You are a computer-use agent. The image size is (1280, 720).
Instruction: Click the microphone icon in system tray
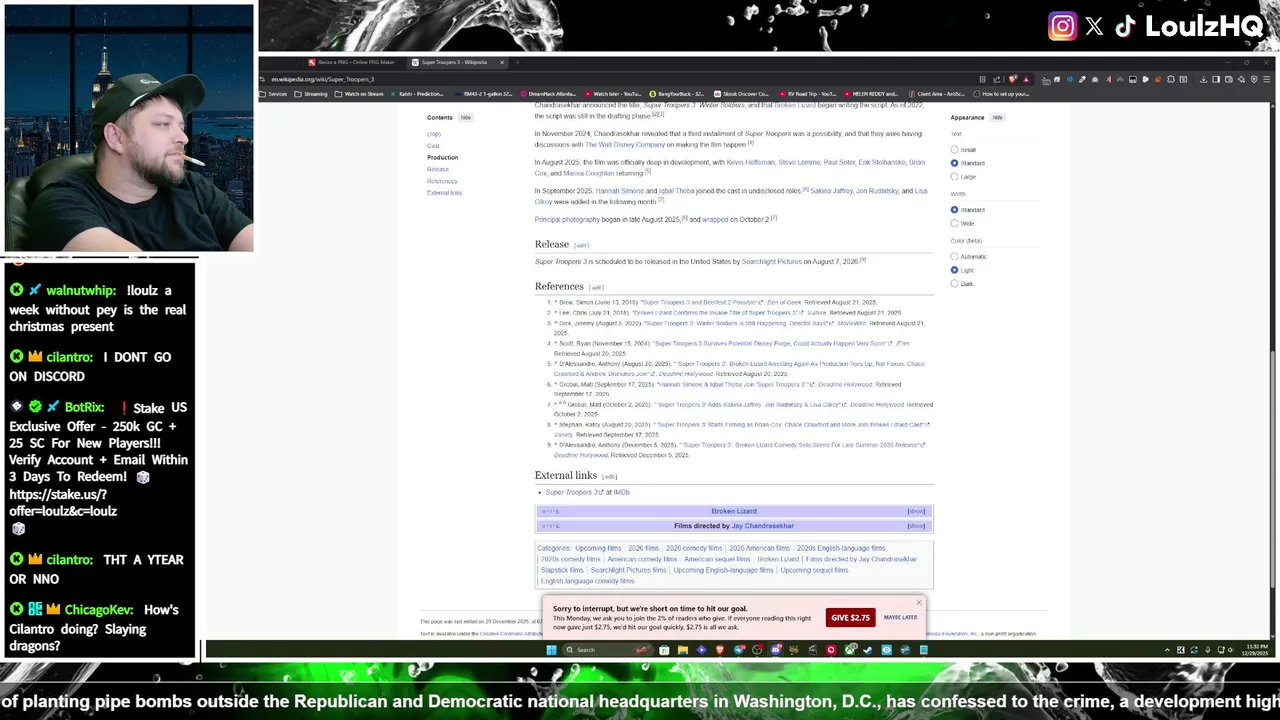point(1208,650)
